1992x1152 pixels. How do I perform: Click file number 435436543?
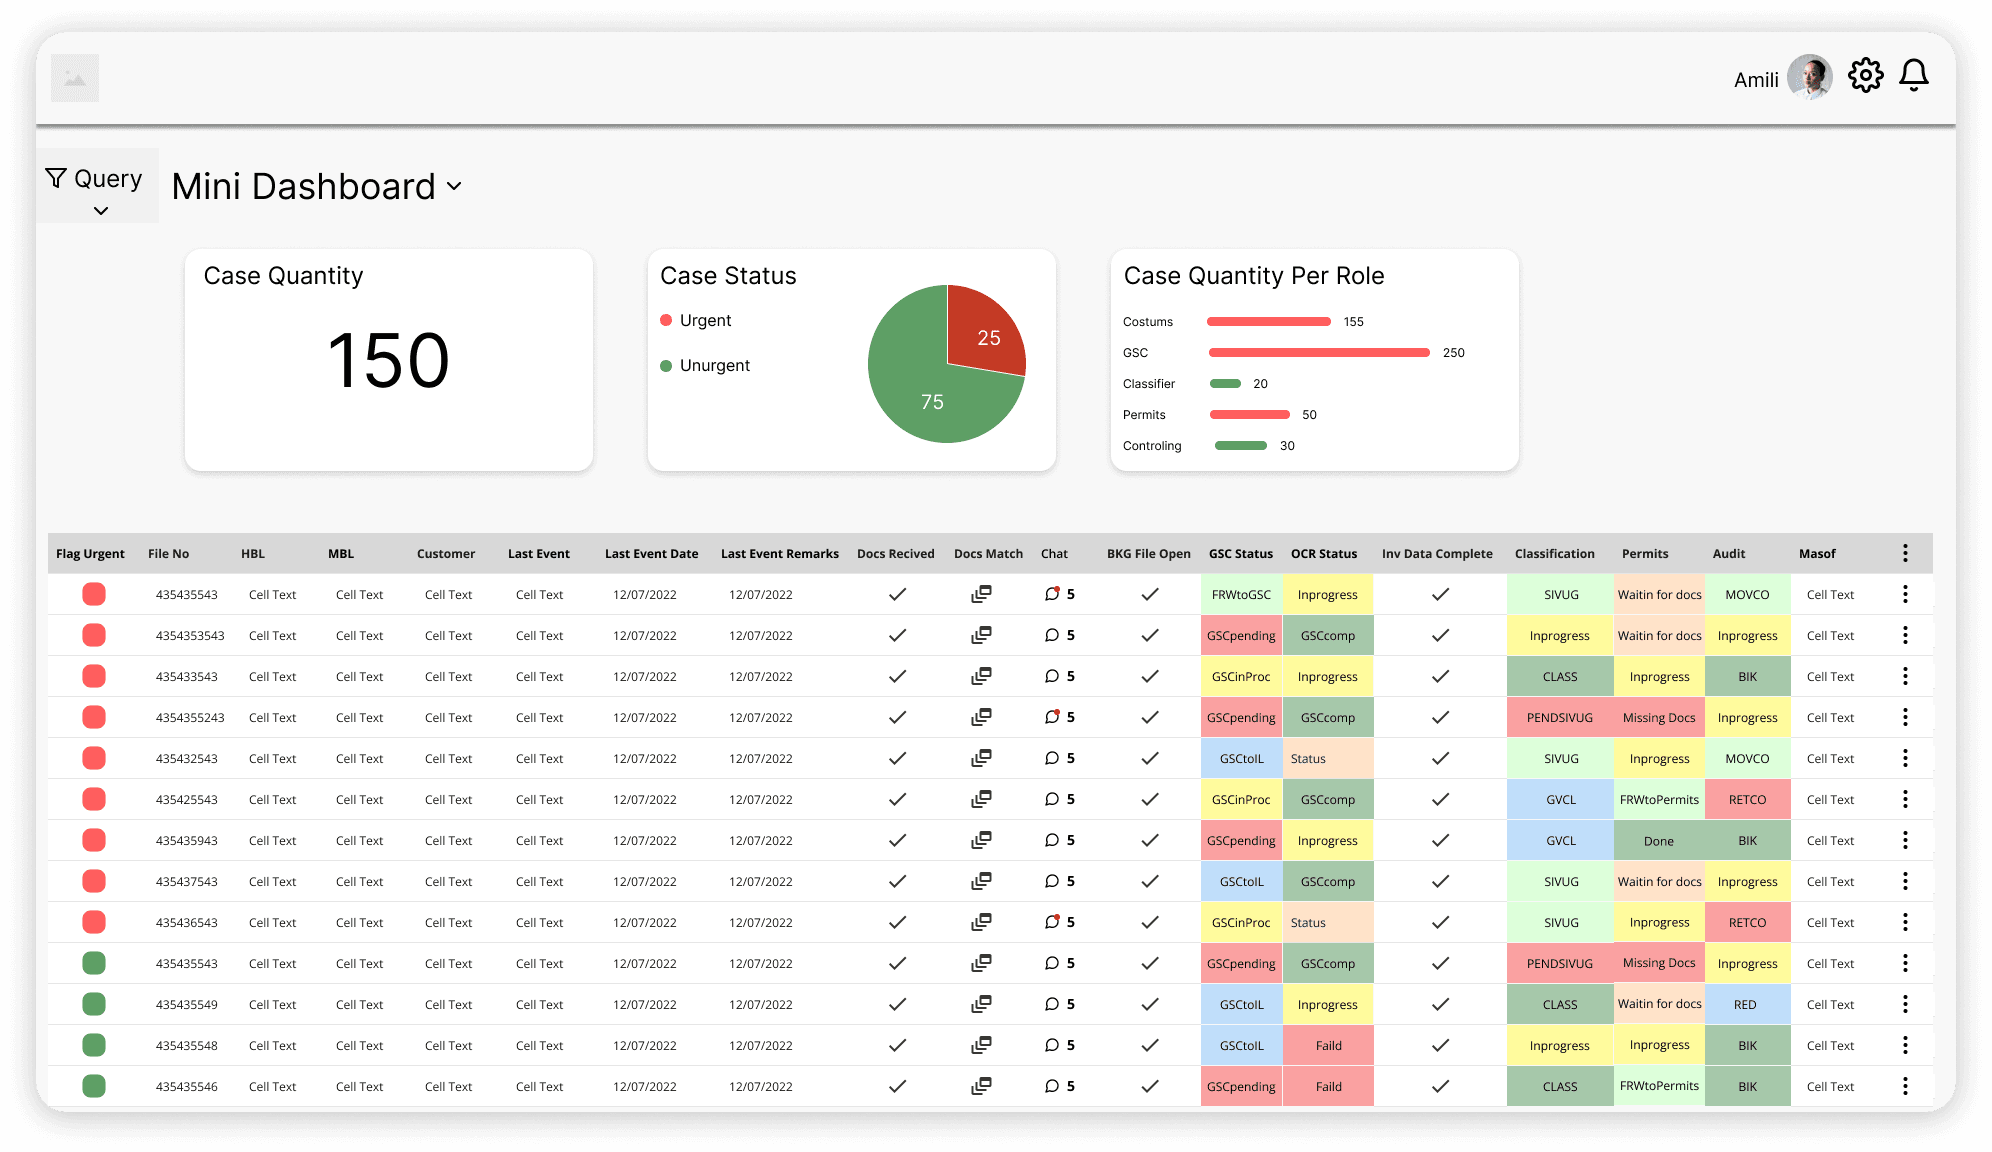pos(186,922)
